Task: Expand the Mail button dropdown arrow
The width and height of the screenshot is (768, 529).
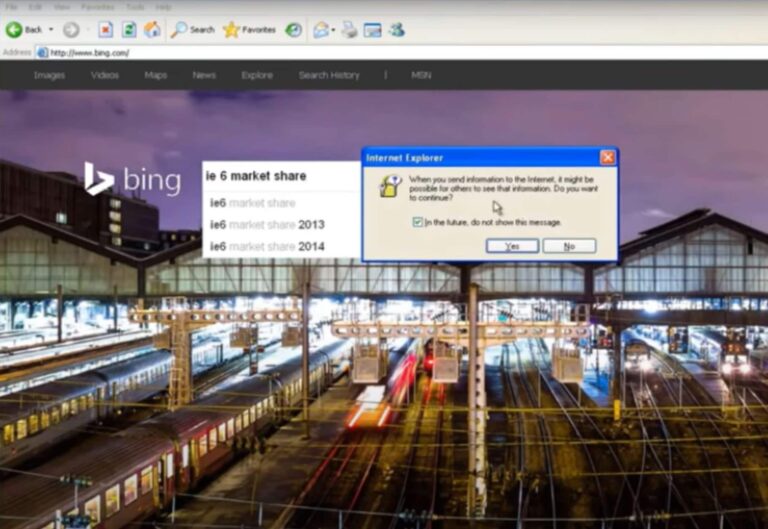Action: coord(333,30)
